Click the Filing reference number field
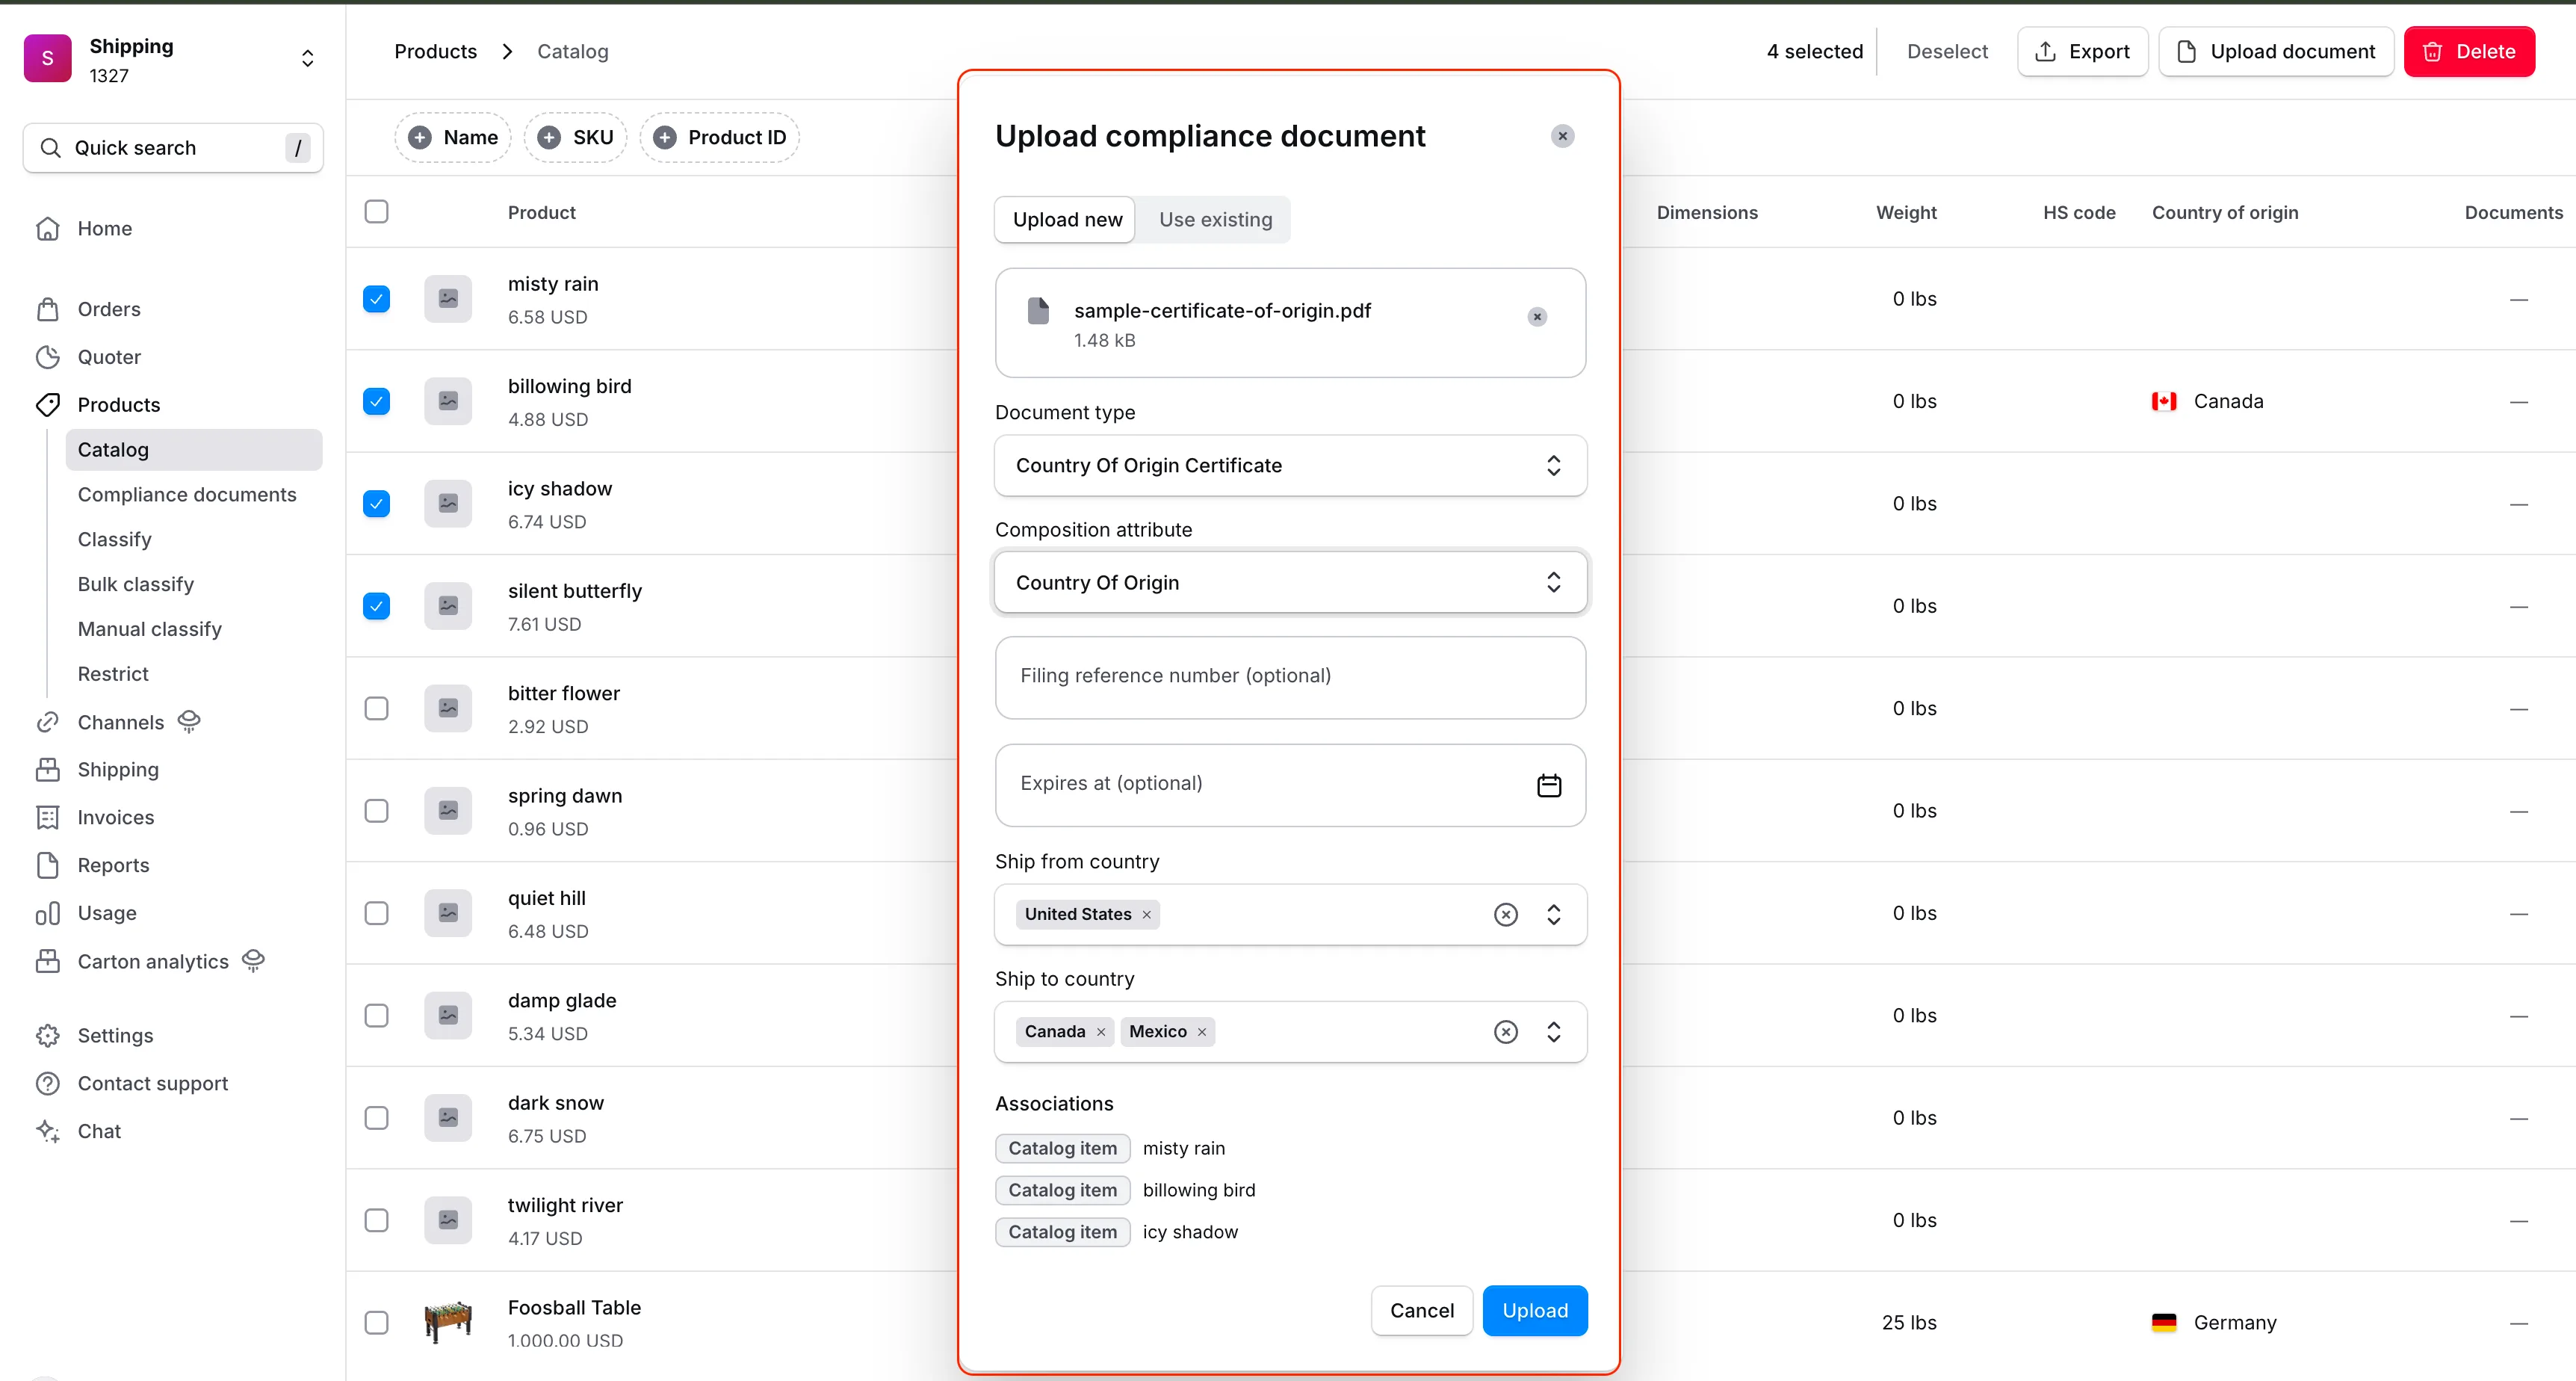Viewport: 2576px width, 1381px height. (1290, 677)
